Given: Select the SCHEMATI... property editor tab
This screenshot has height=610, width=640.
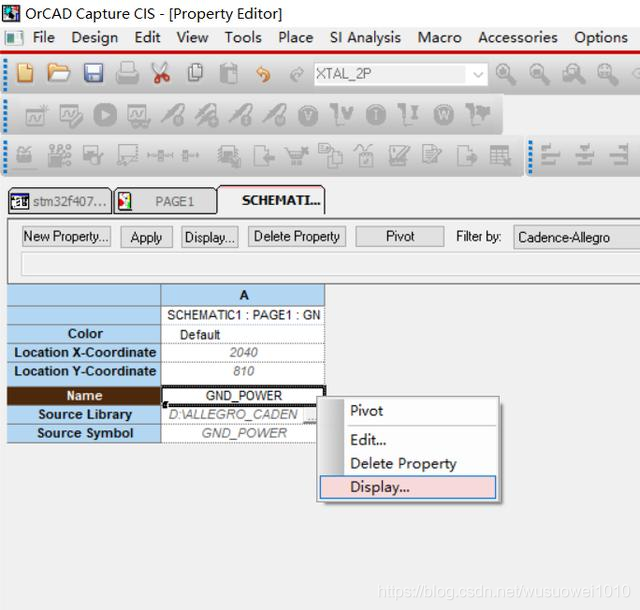Looking at the screenshot, I should tap(271, 200).
